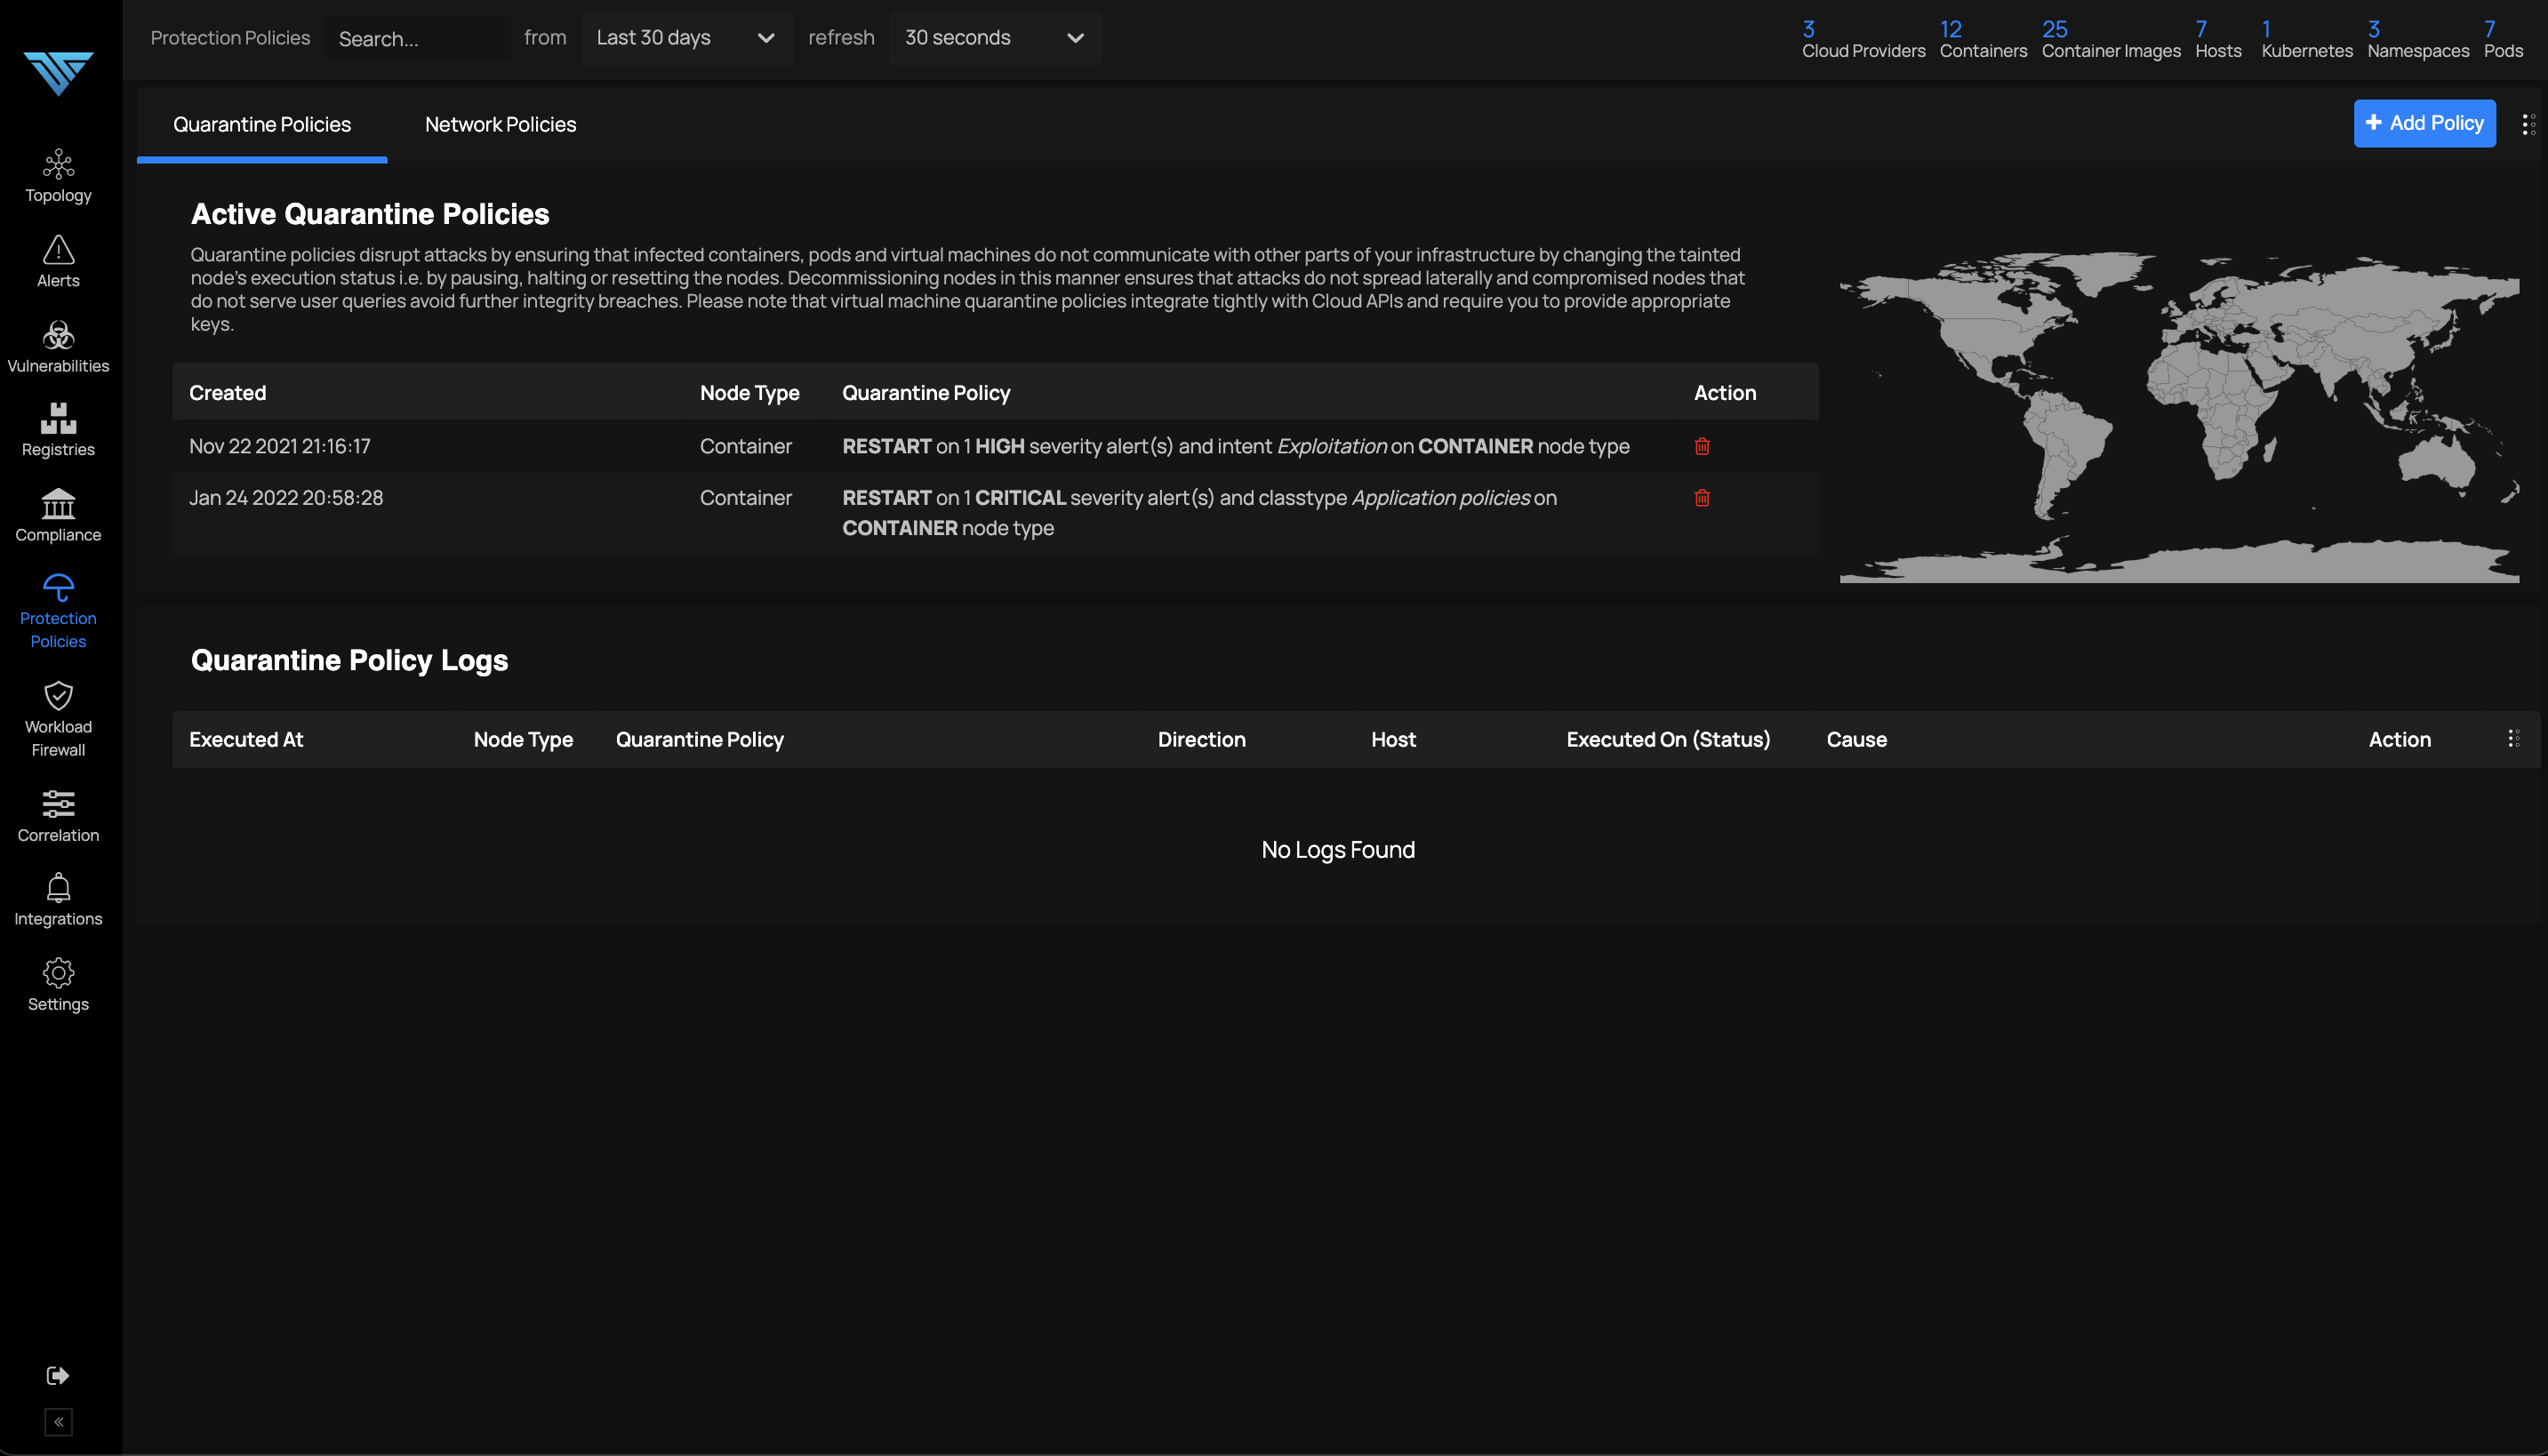This screenshot has height=1456, width=2548.
Task: Open the column options in logs table header
Action: pos(2513,738)
